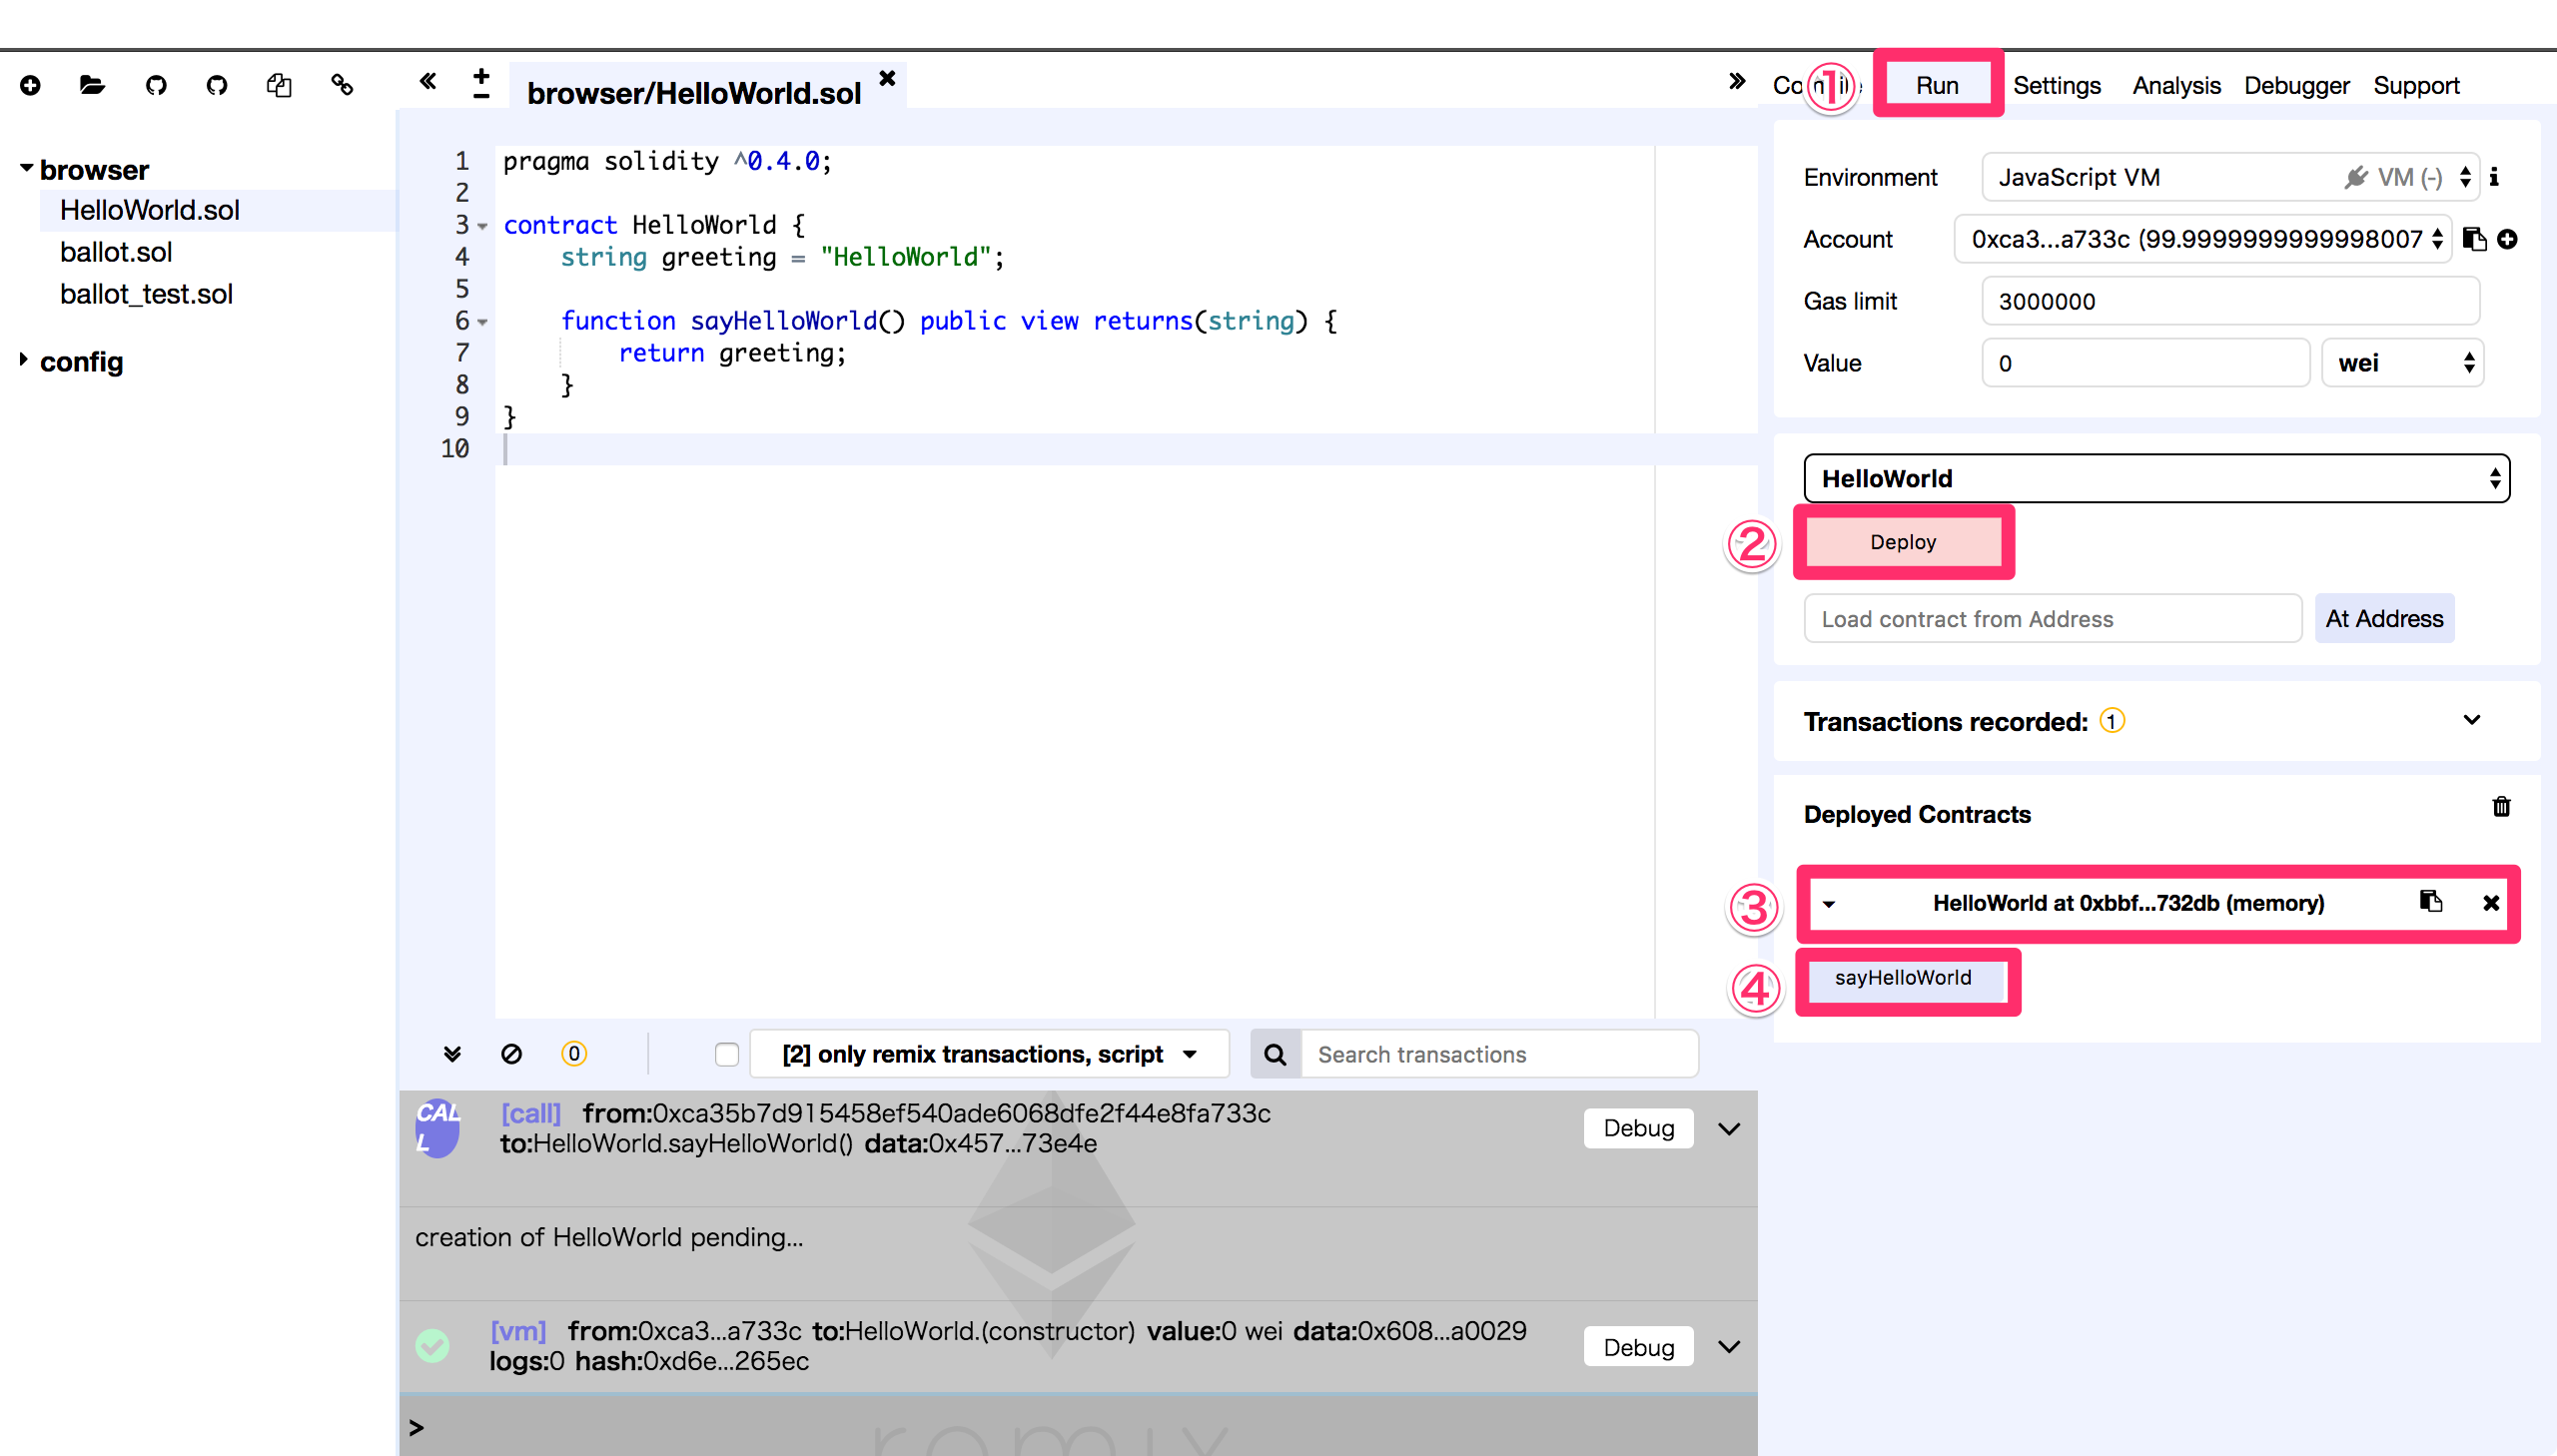
Task: Remove the HelloWorld deployed contract instance
Action: coord(2491,903)
